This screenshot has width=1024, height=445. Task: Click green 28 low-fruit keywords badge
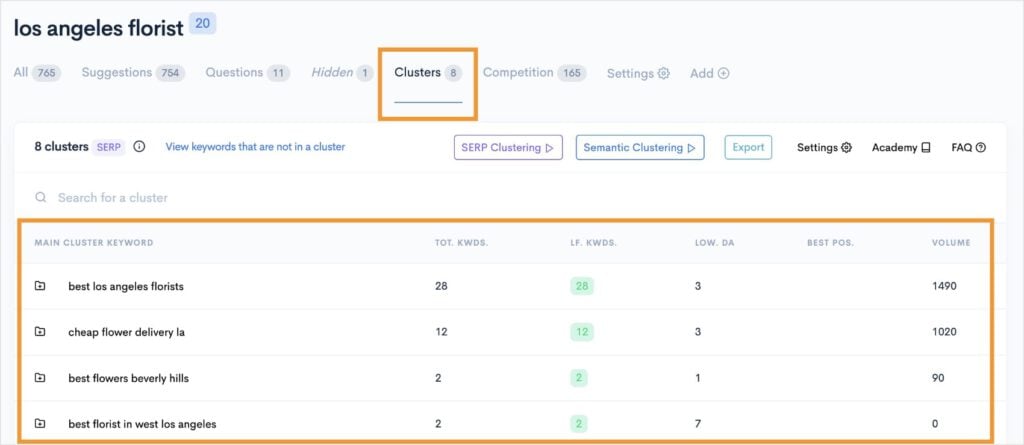point(582,286)
